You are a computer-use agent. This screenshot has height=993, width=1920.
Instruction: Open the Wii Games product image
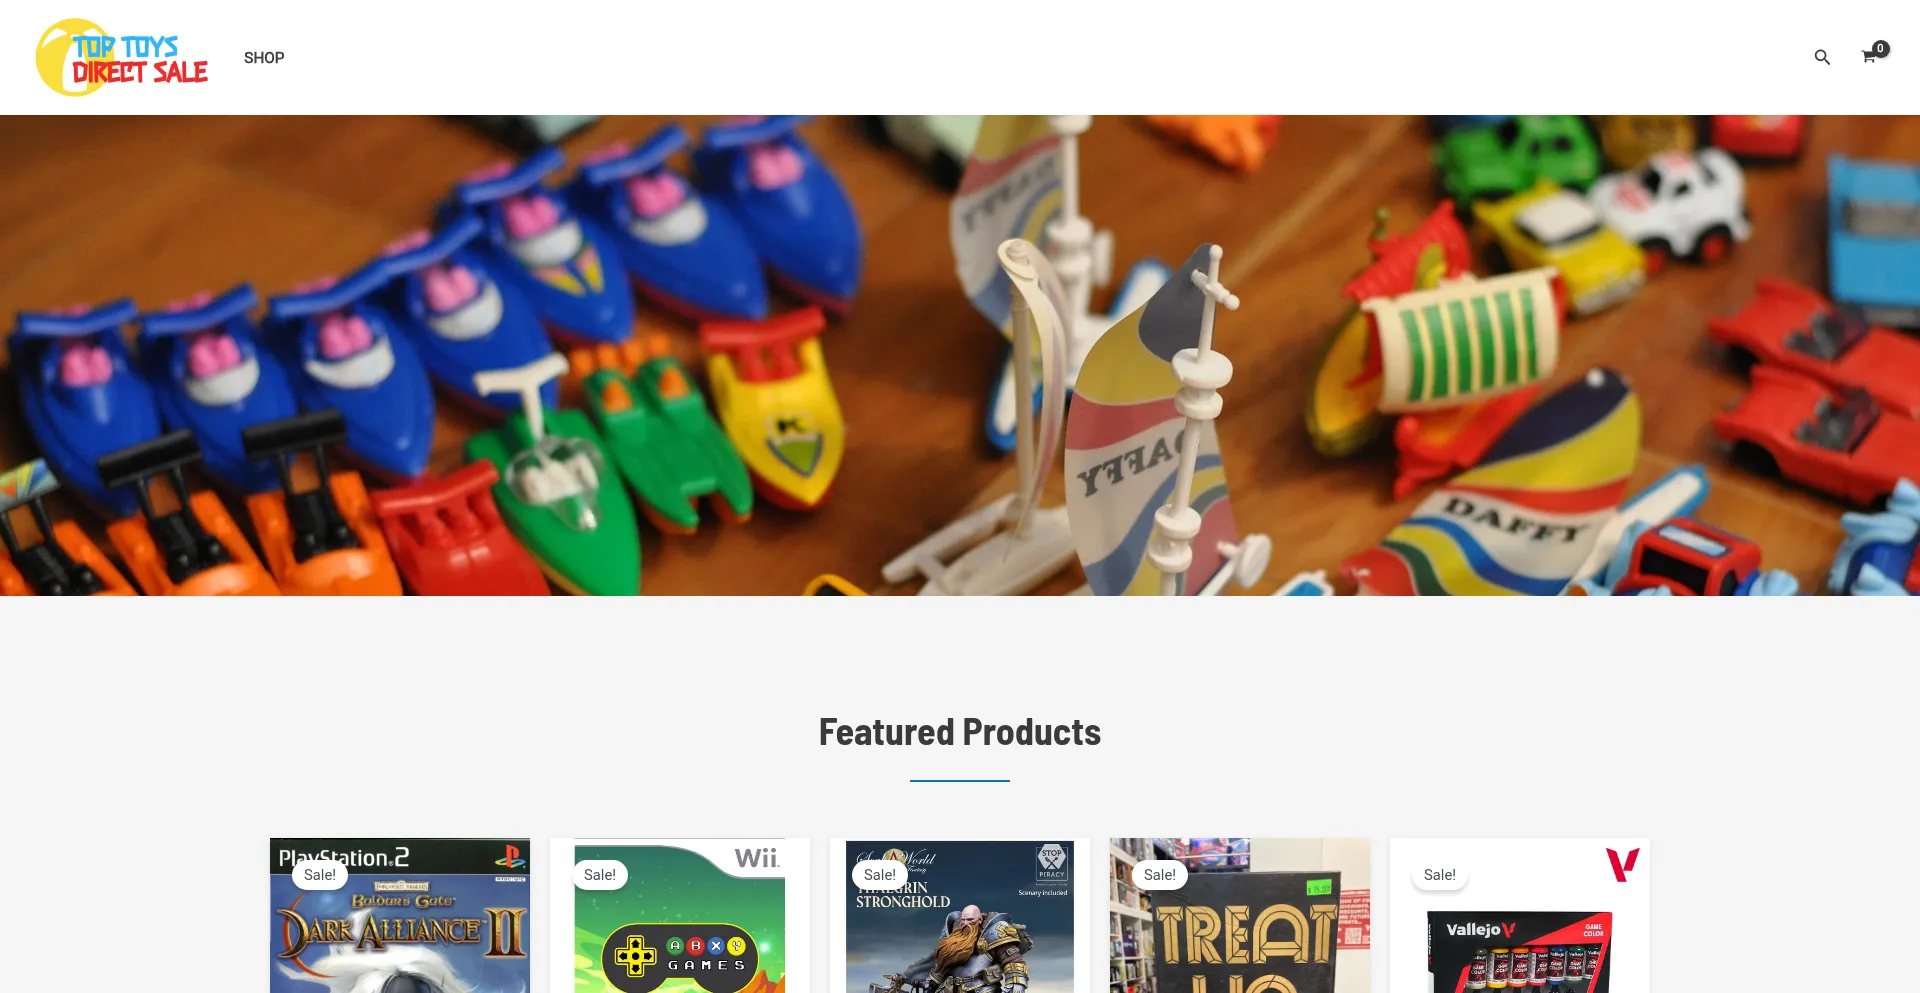680,916
